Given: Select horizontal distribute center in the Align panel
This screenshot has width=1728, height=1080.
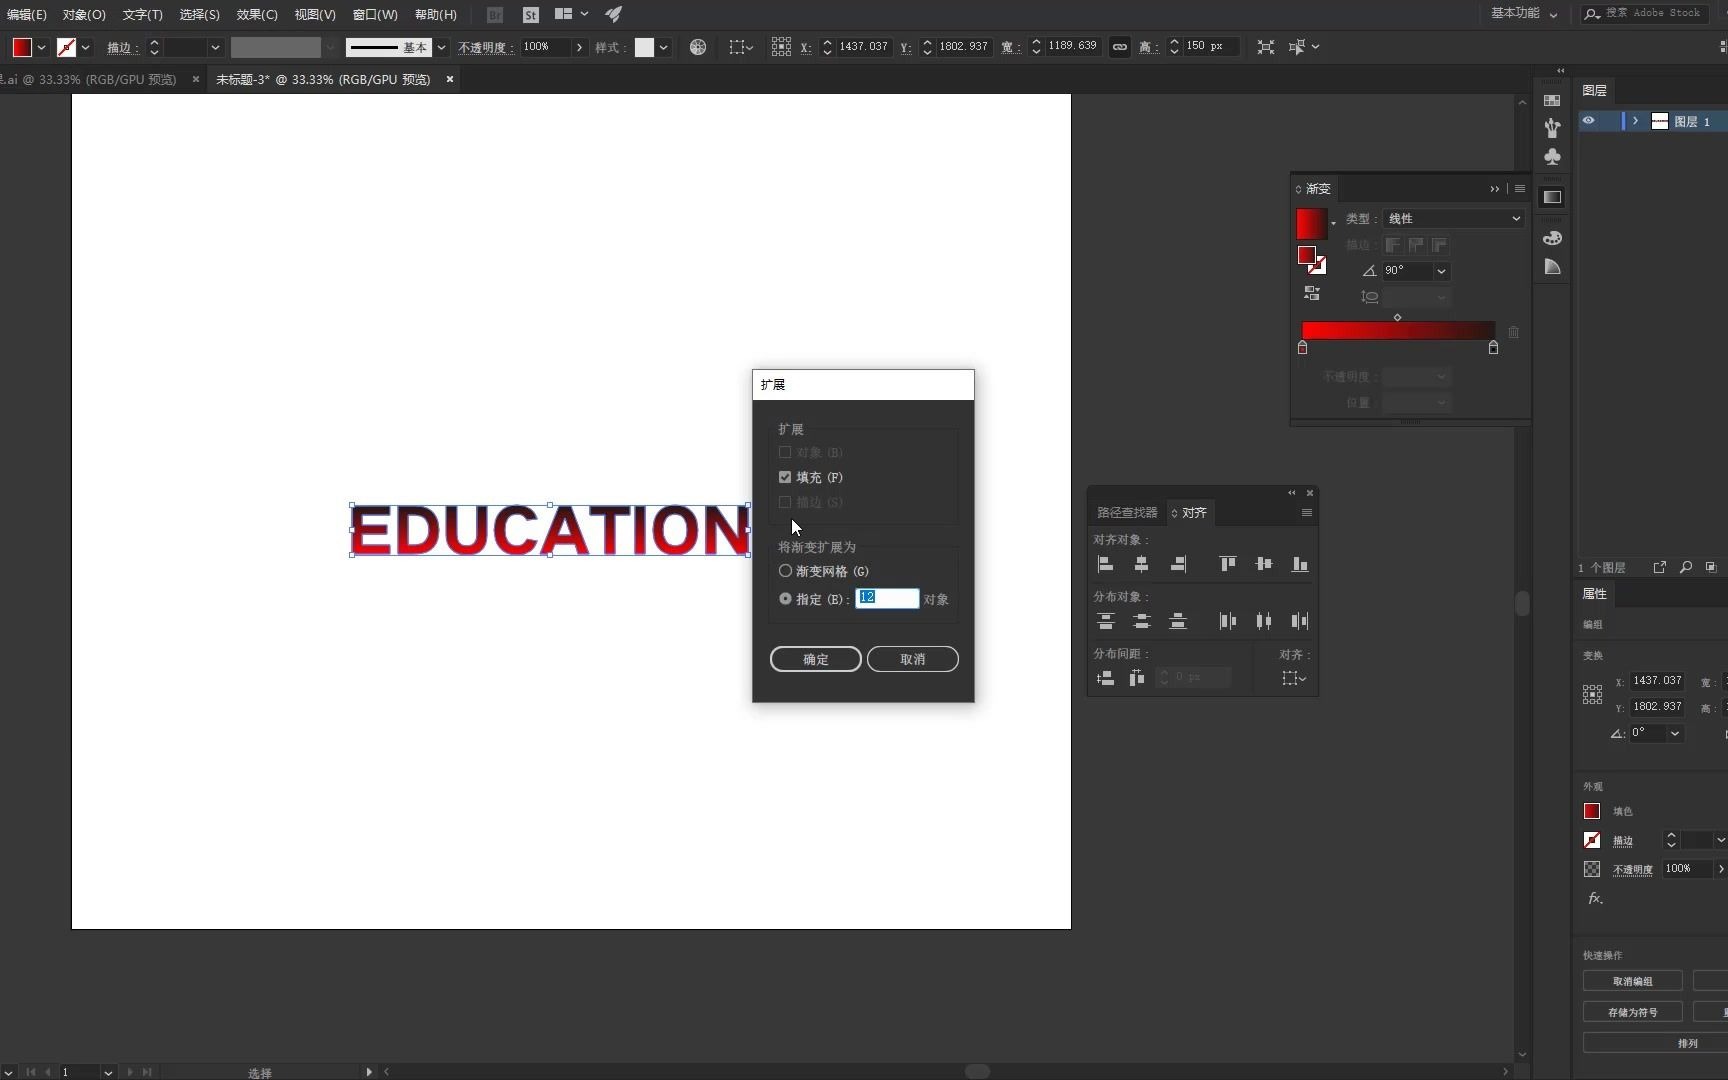Looking at the screenshot, I should pos(1266,621).
